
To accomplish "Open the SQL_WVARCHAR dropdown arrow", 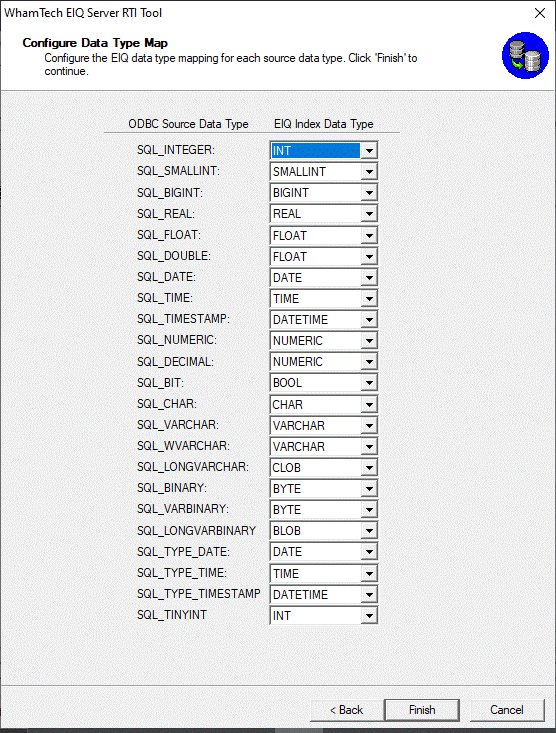I will point(369,446).
